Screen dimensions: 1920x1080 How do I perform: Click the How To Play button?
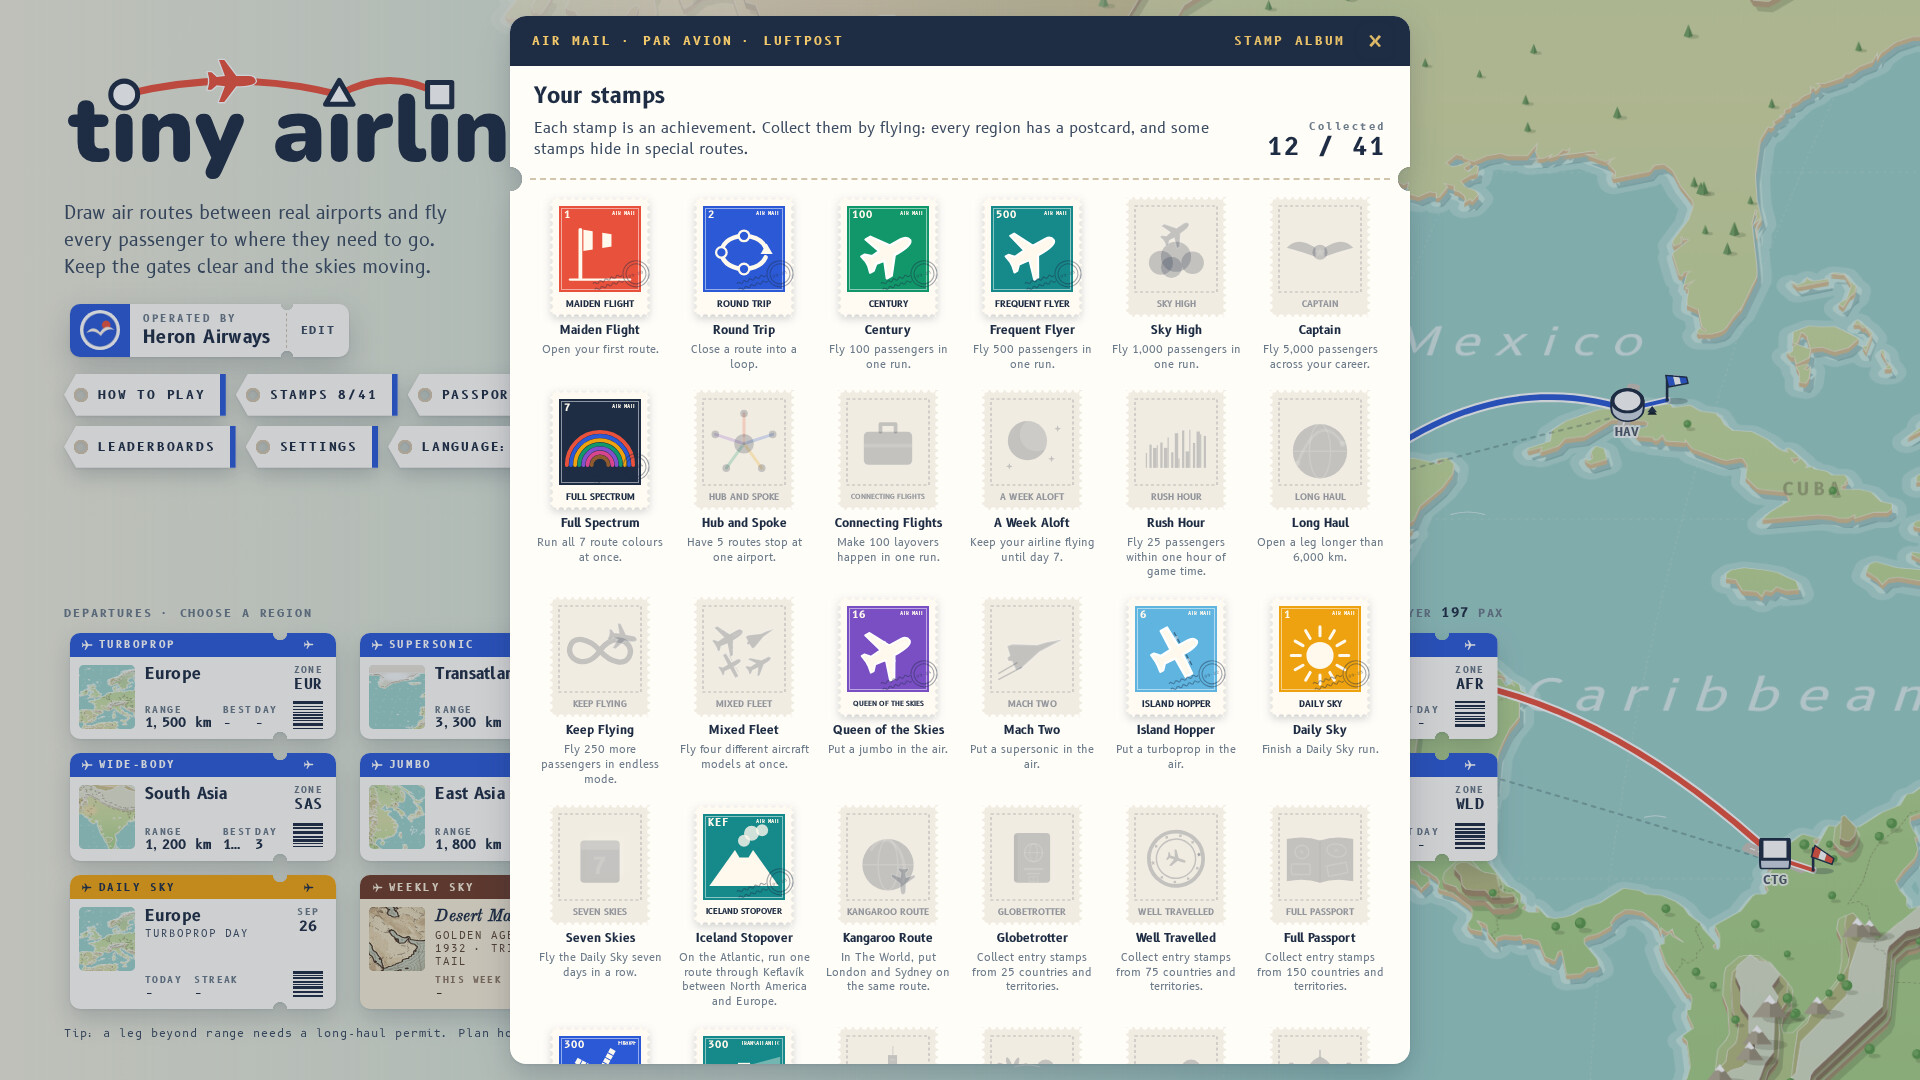146,395
